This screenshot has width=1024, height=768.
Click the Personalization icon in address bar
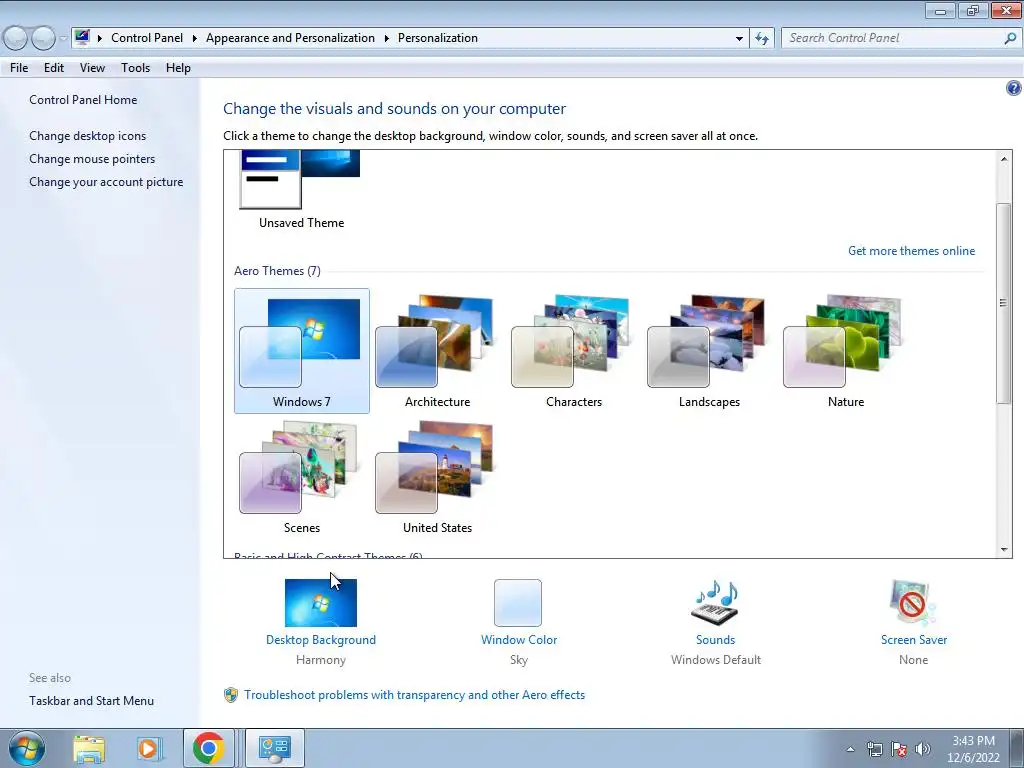click(x=82, y=37)
